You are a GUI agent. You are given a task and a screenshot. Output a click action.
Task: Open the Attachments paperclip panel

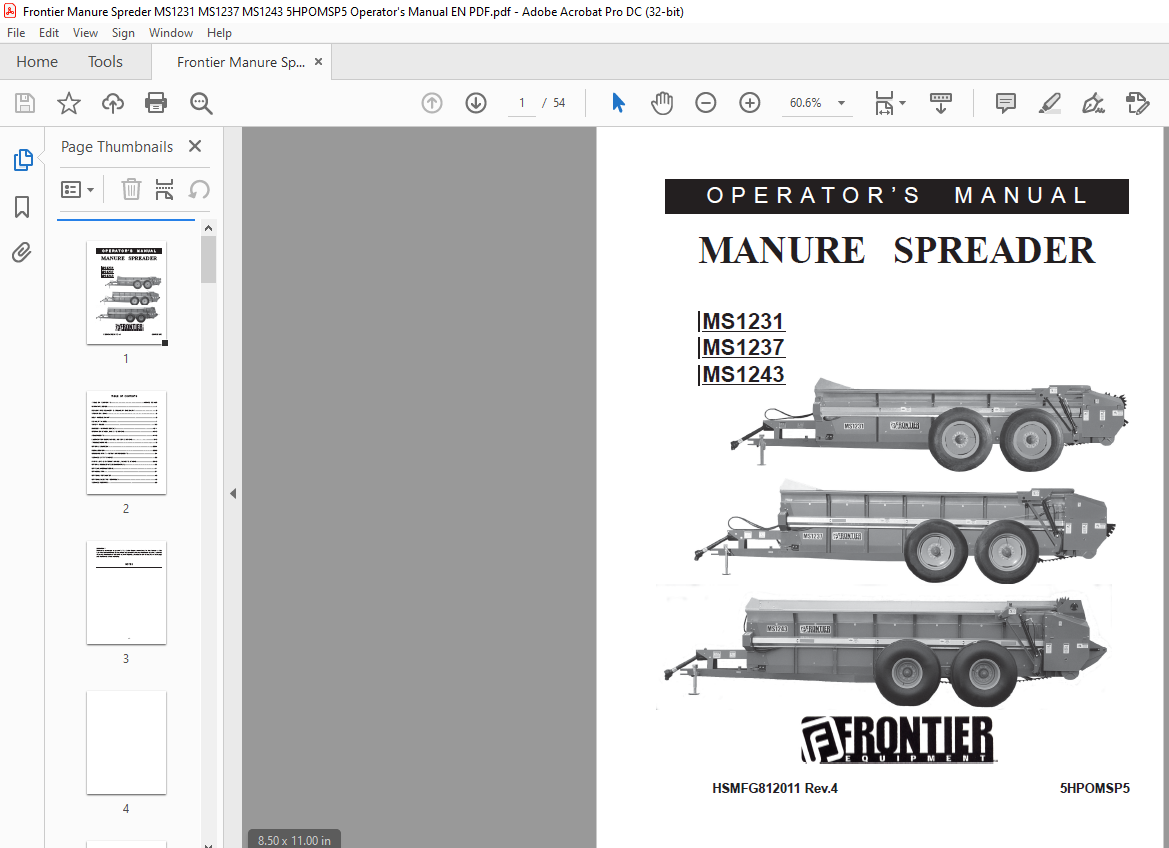click(x=22, y=253)
